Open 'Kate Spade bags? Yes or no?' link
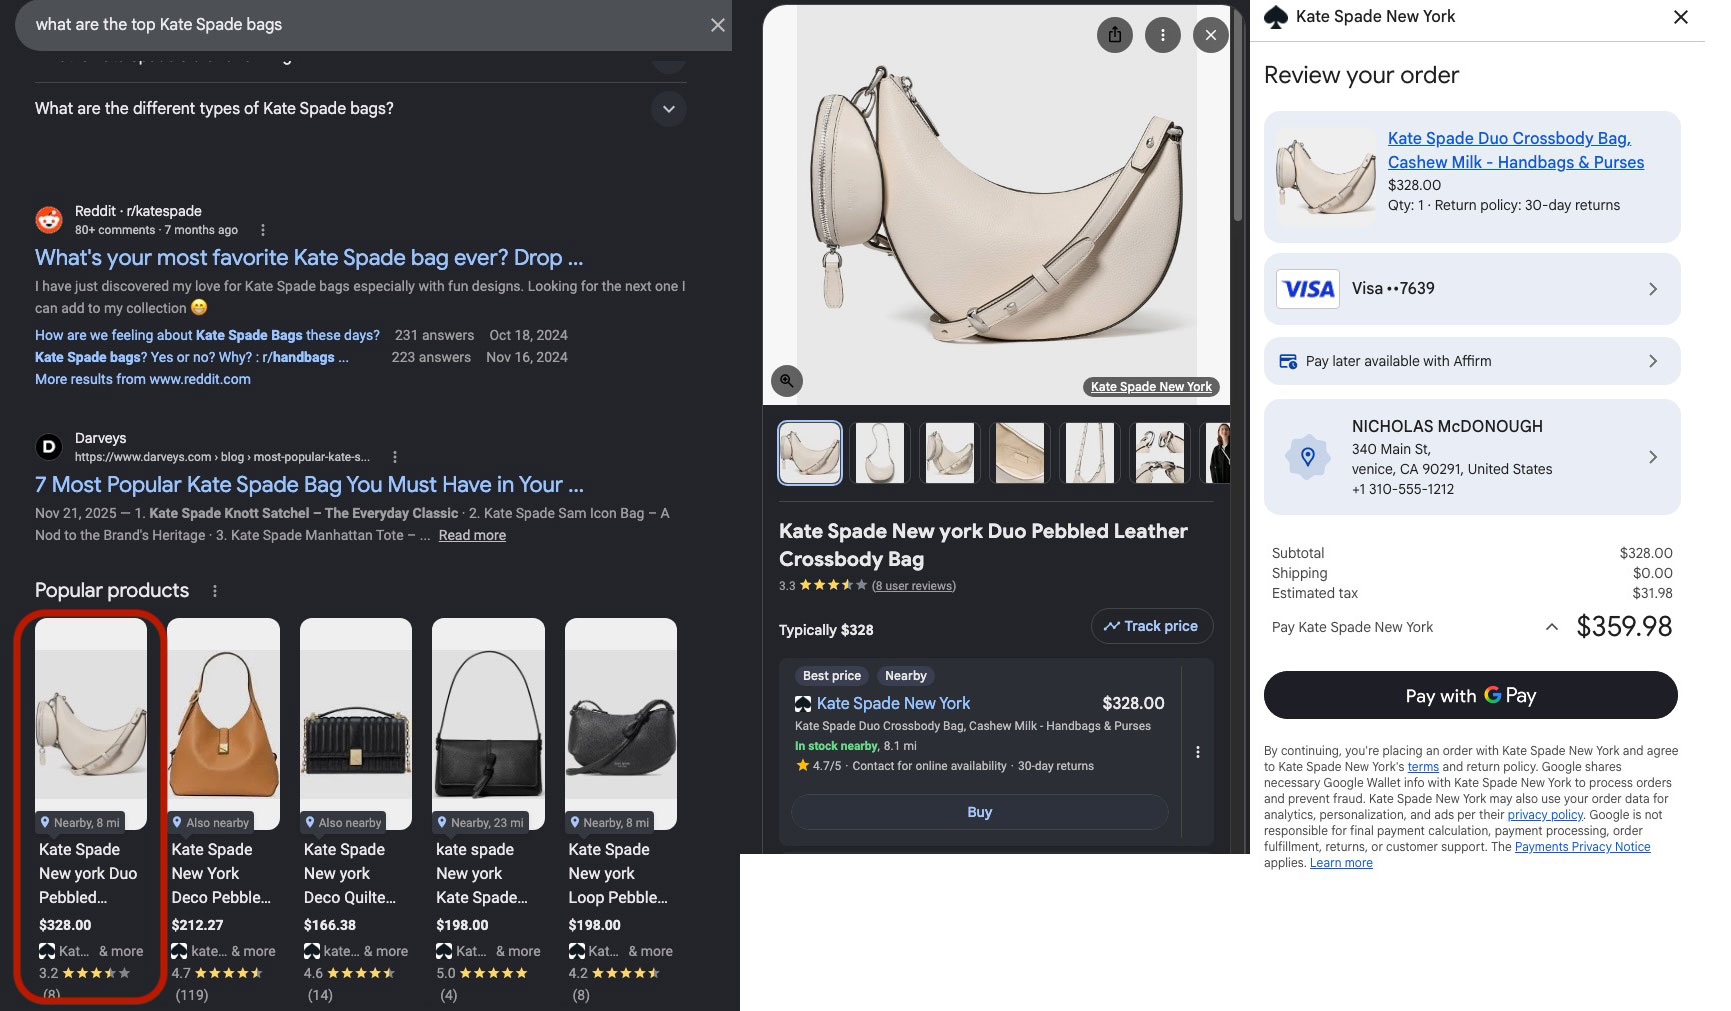Viewport: 1731px width, 1011px height. click(192, 357)
